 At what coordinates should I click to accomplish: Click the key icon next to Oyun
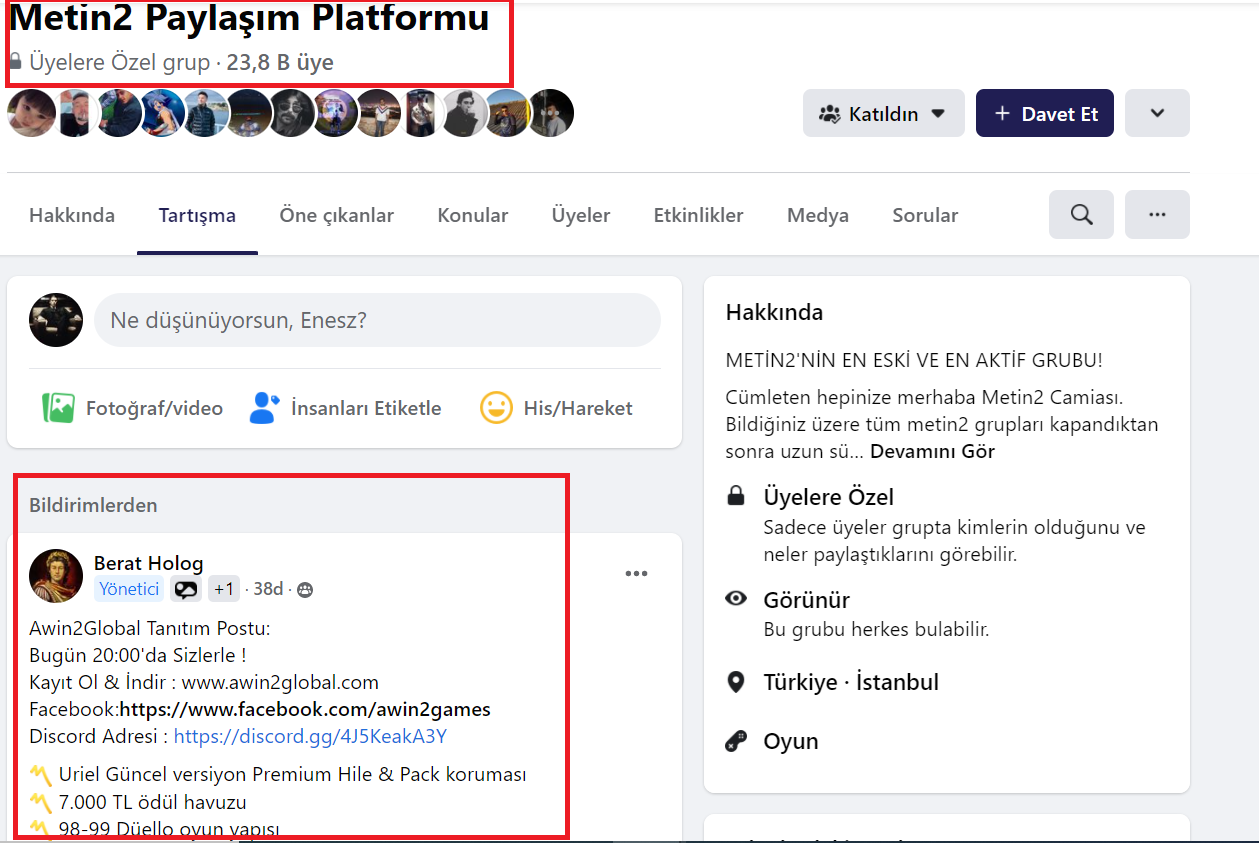(737, 740)
